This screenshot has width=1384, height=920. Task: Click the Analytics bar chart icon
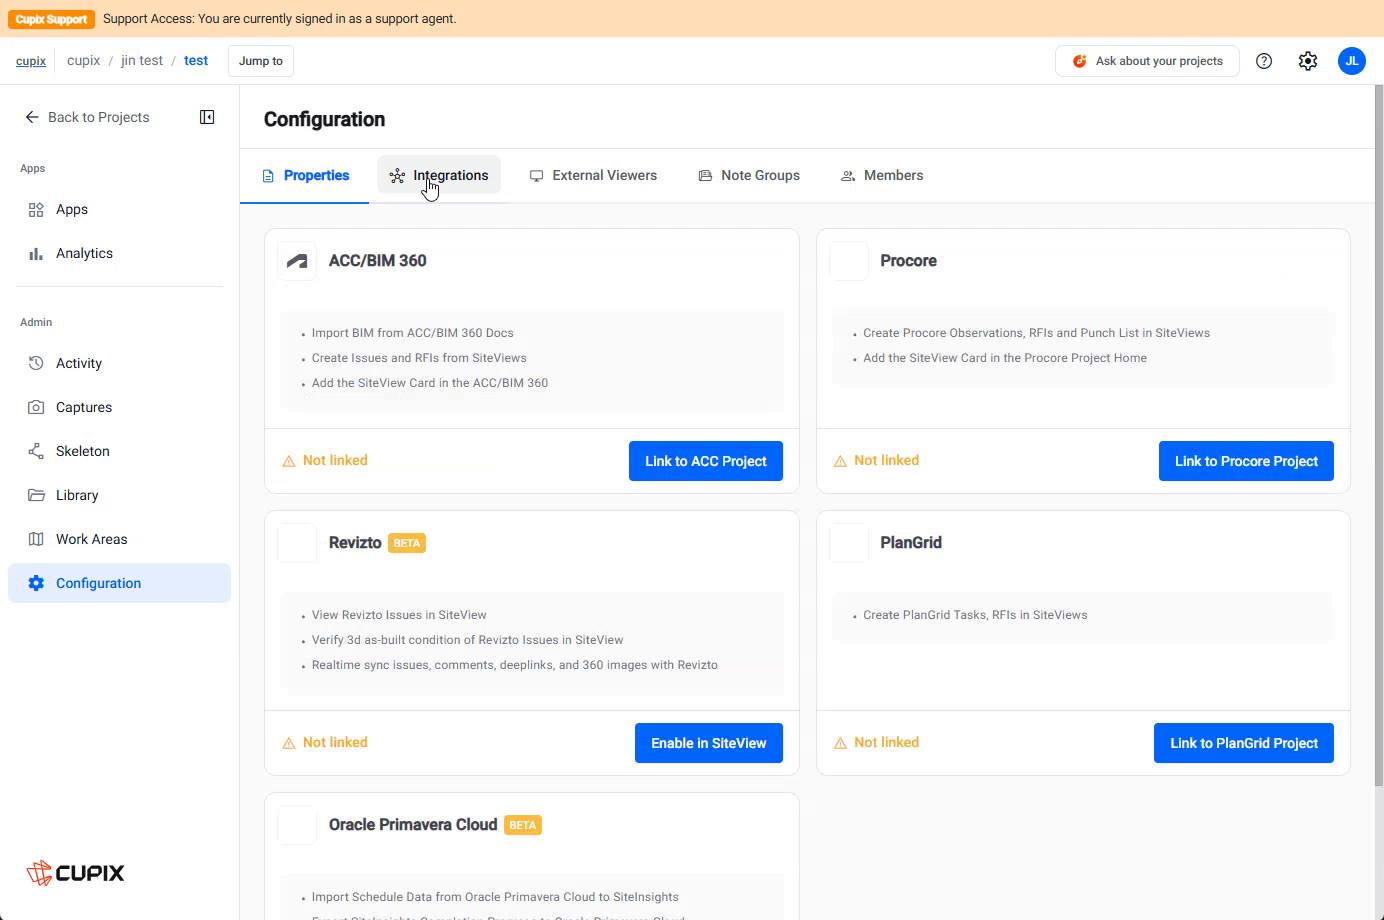36,253
